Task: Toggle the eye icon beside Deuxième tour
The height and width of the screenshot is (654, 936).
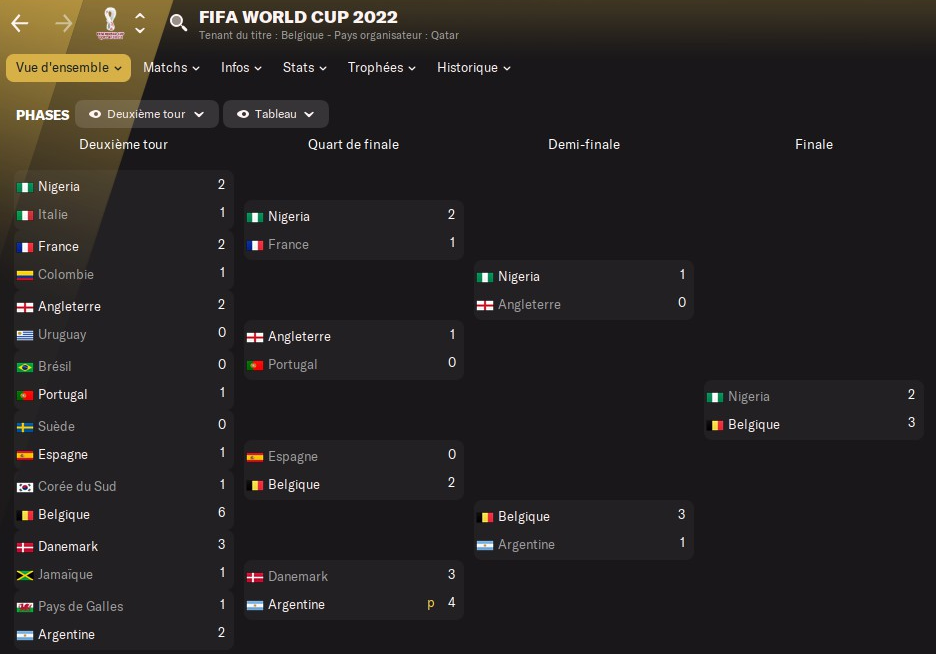Action: click(x=95, y=114)
